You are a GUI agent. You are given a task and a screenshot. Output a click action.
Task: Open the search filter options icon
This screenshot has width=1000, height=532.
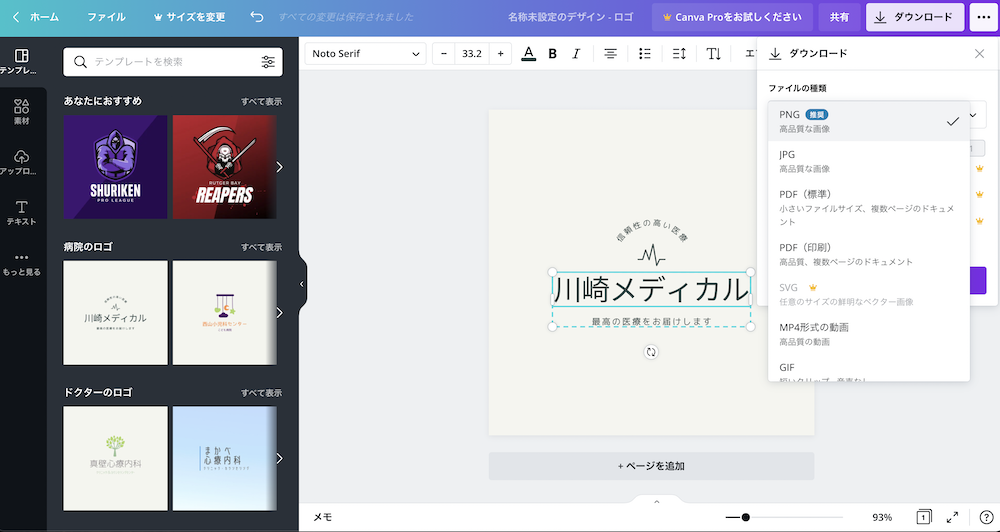268,62
